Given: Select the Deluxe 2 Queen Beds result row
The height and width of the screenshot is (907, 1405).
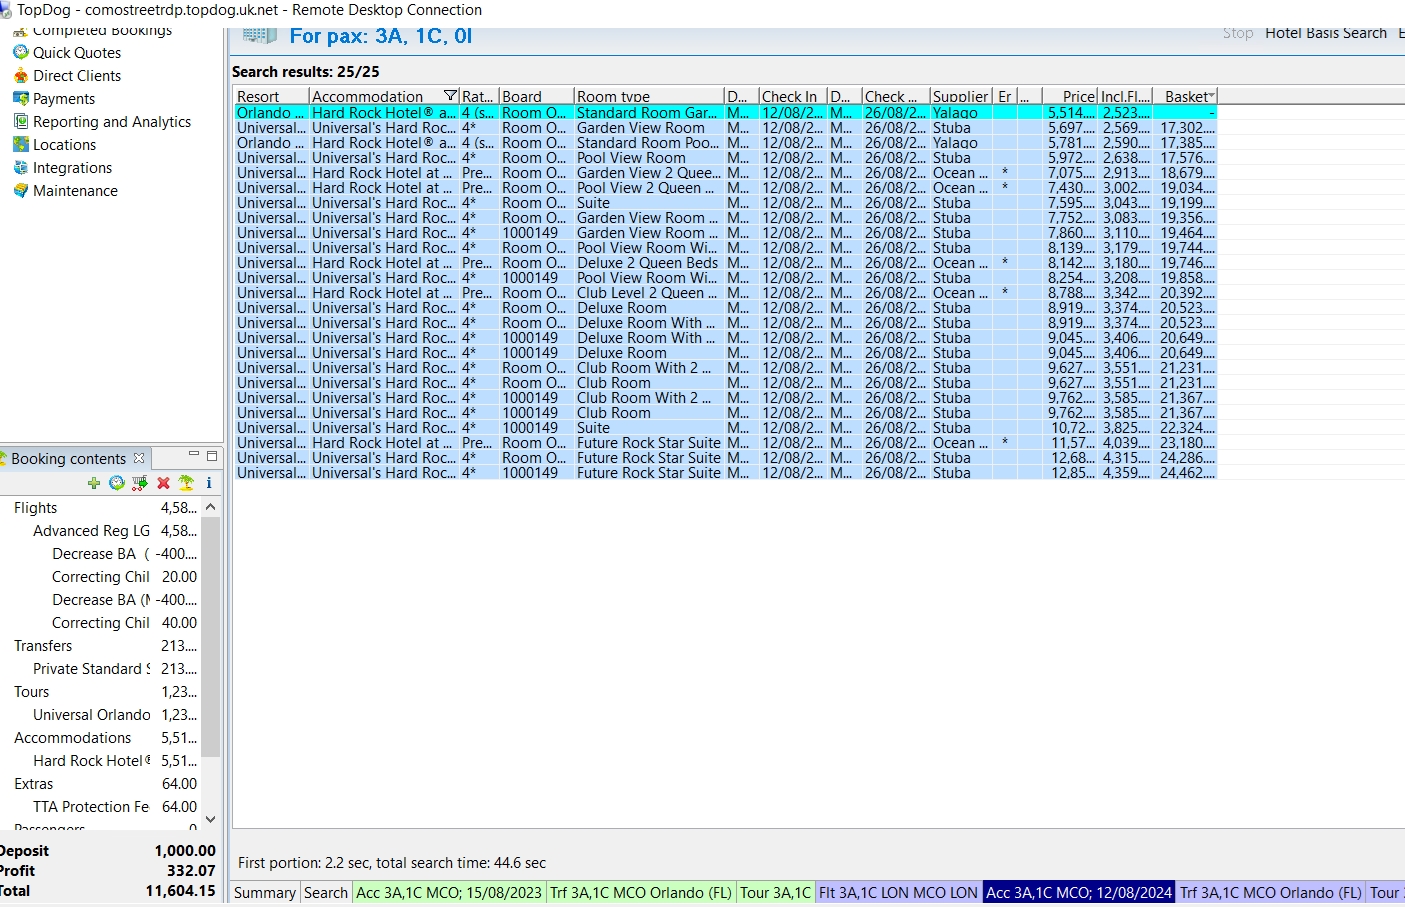Looking at the screenshot, I should click(725, 263).
